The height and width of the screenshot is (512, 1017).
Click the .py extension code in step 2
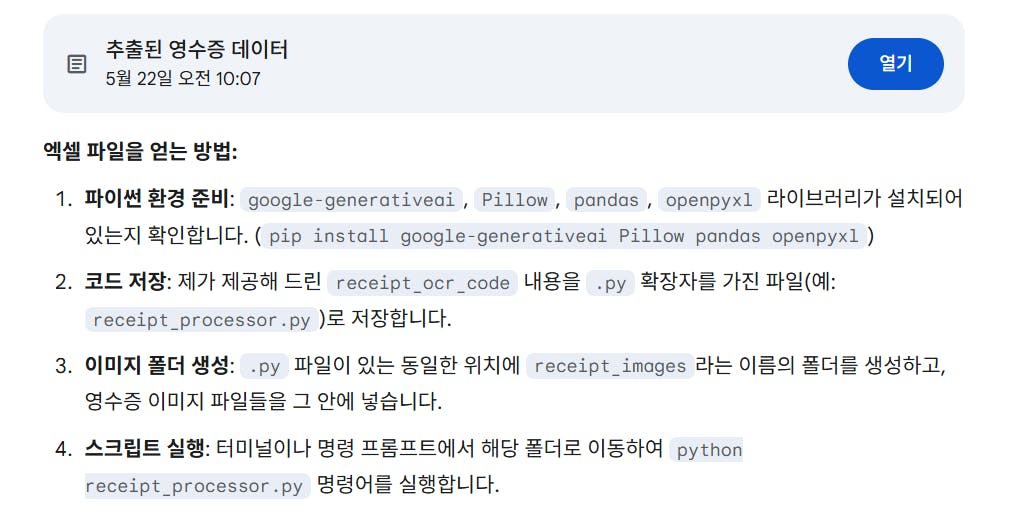tap(610, 283)
